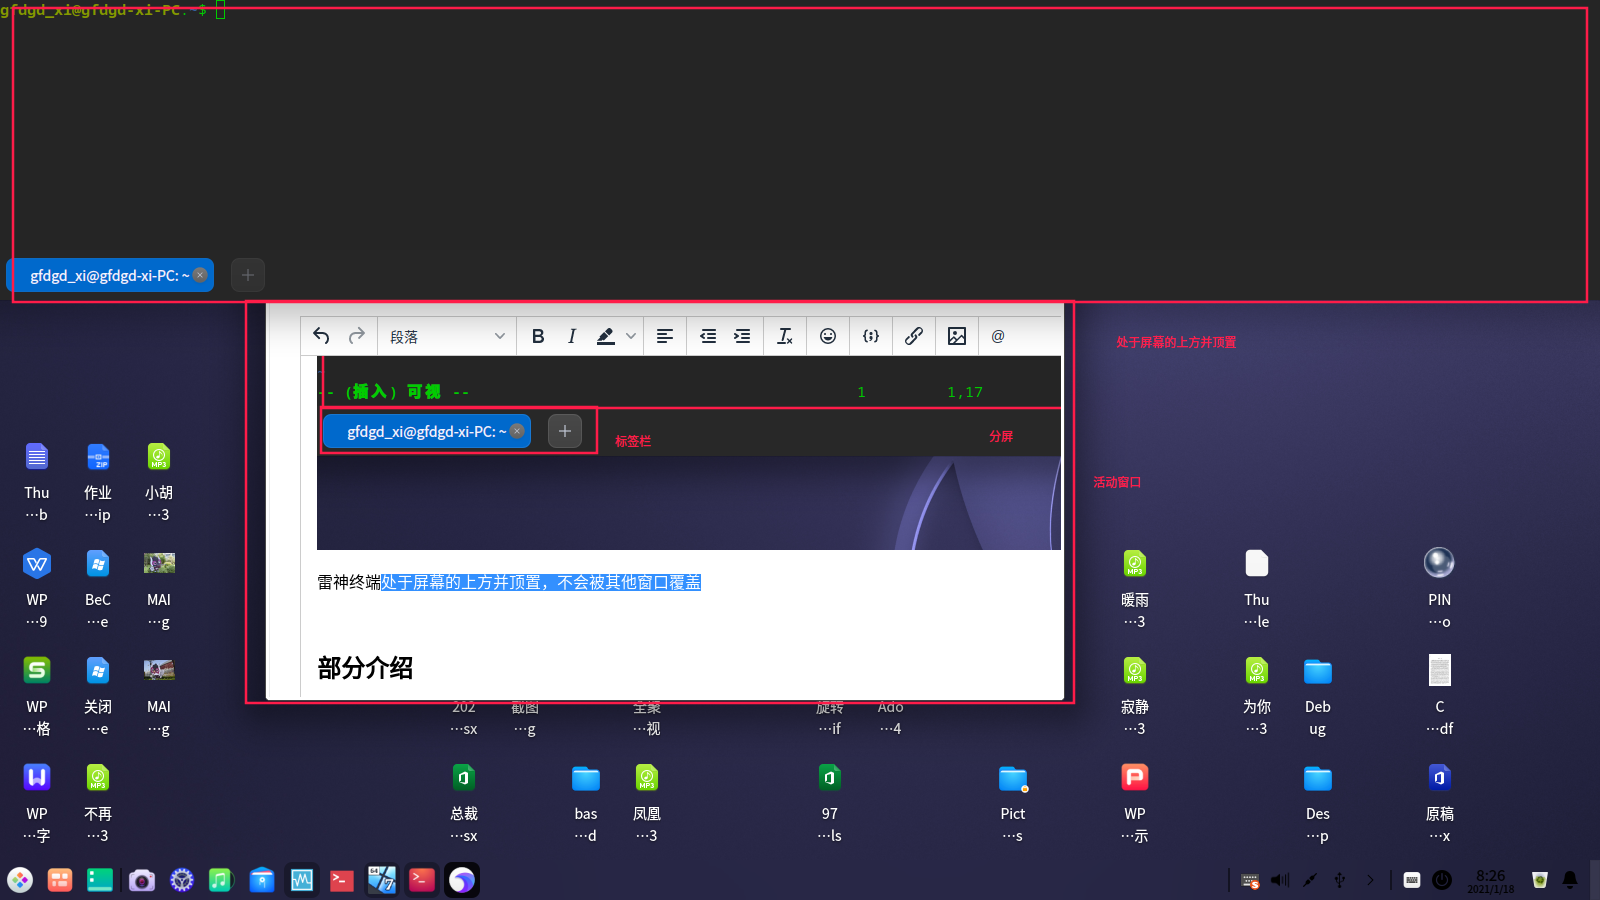Open the power button menu in the dock

[x=1442, y=880]
